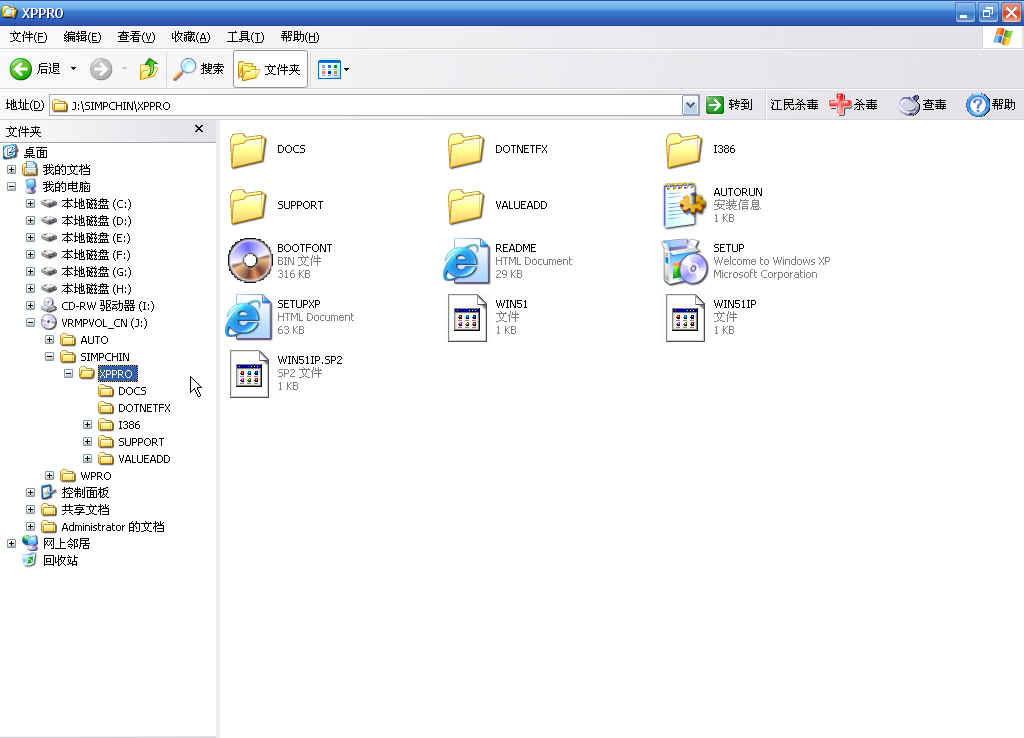Select VALUEADD in the folder tree
This screenshot has width=1024, height=738.
coord(144,458)
